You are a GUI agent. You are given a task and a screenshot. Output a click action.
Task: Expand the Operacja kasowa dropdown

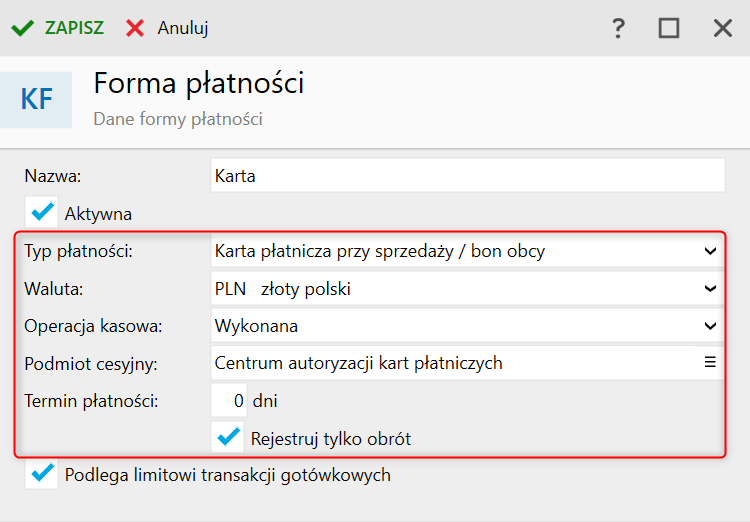(710, 326)
